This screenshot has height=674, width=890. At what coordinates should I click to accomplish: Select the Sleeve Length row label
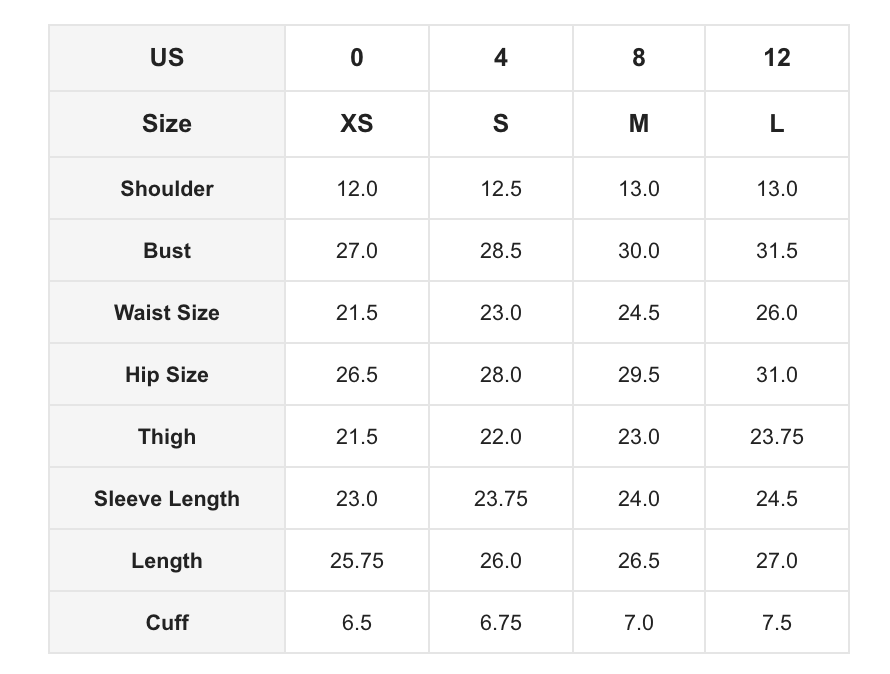pos(167,499)
